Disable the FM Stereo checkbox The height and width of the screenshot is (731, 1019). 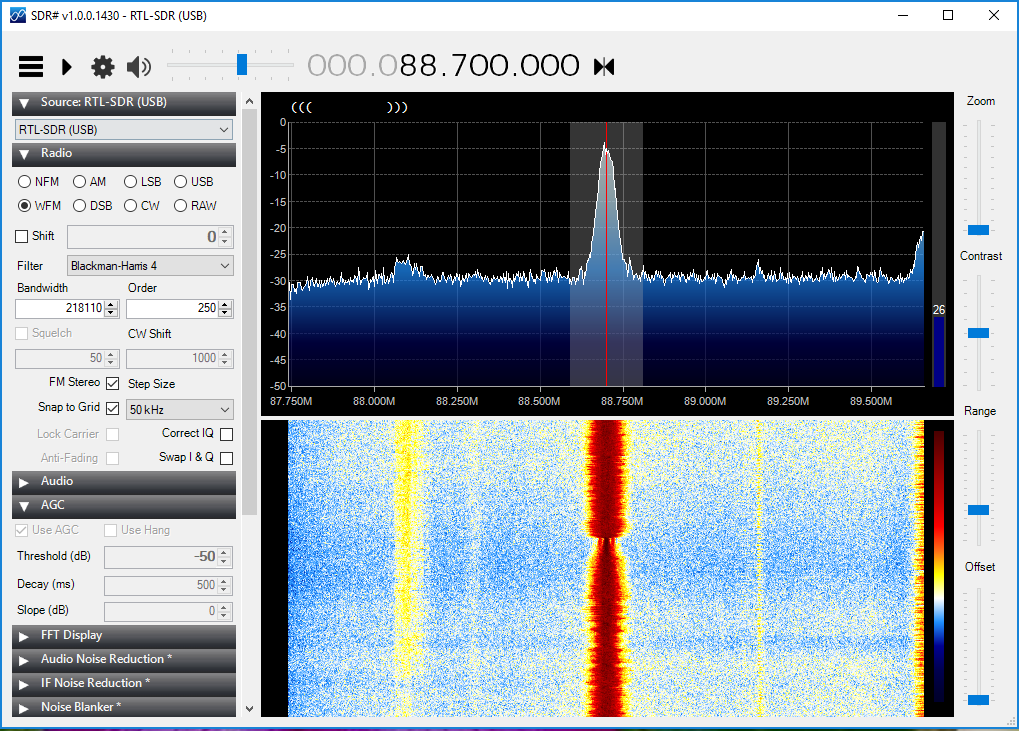click(x=112, y=383)
